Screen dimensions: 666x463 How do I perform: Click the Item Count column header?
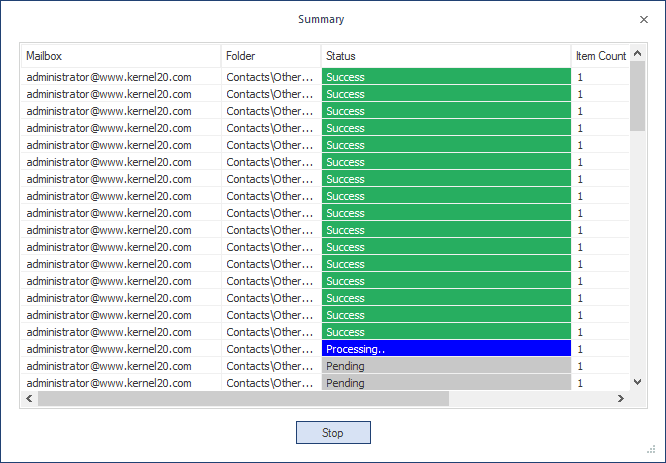(600, 56)
